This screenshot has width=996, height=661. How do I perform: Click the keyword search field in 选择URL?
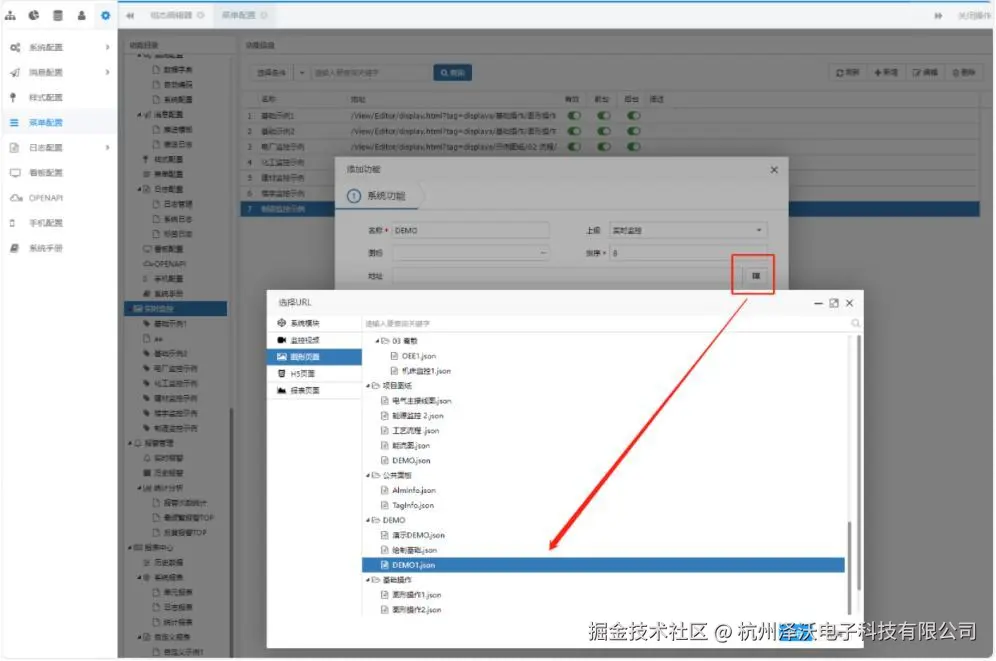click(607, 323)
